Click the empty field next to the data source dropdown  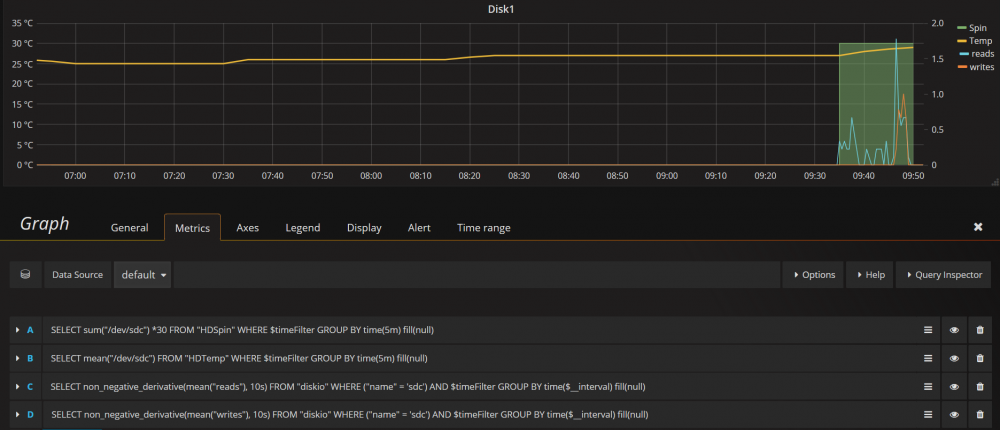pos(476,274)
